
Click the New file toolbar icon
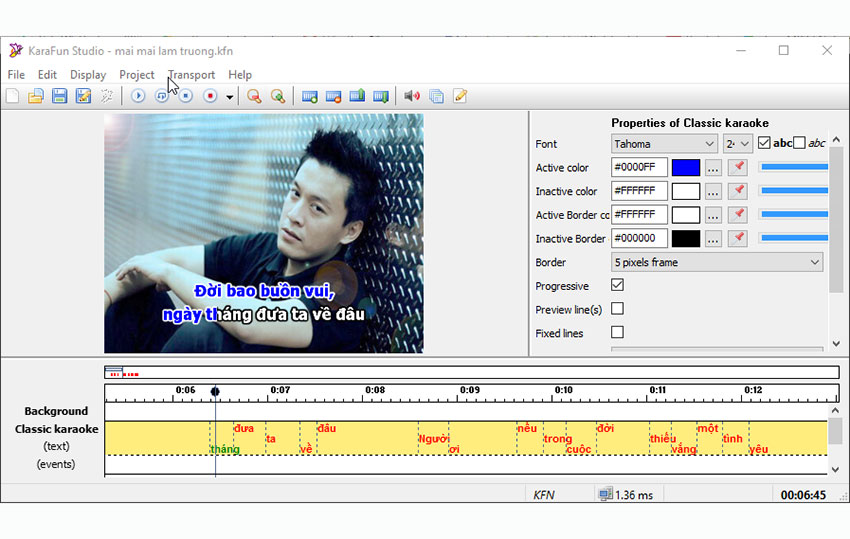click(12, 96)
